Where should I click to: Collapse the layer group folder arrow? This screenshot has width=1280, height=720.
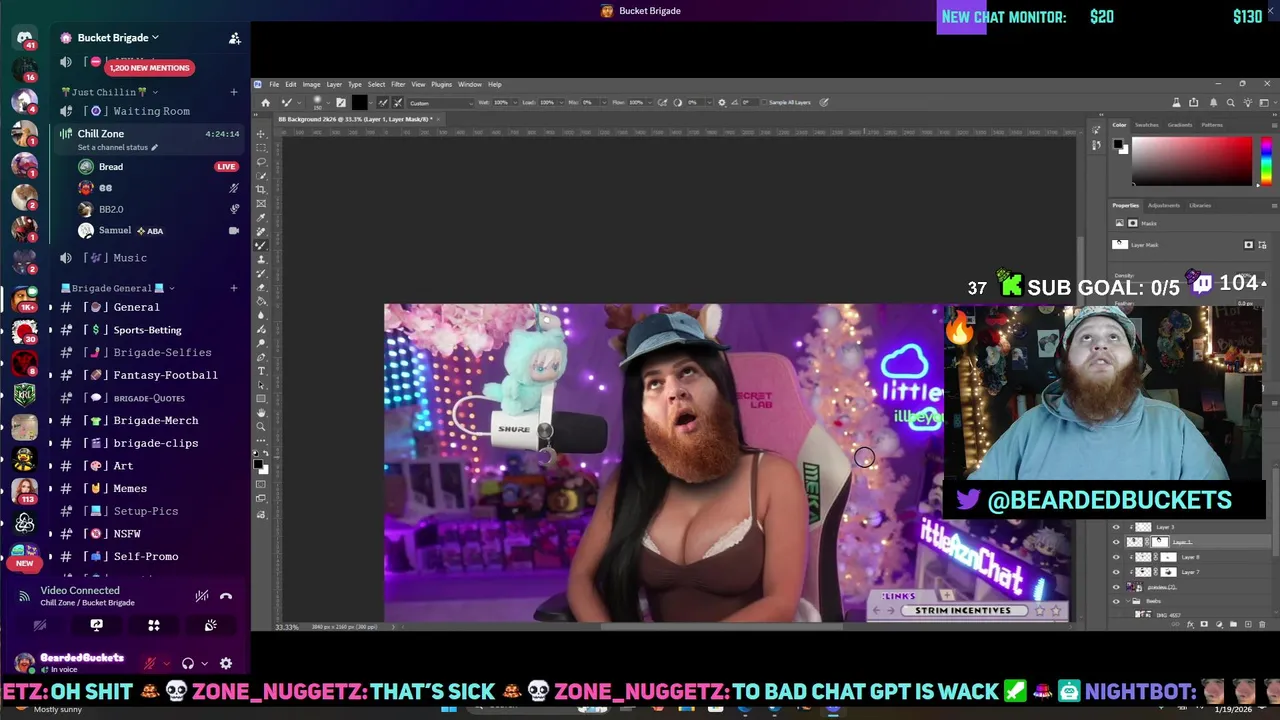pyautogui.click(x=1128, y=601)
